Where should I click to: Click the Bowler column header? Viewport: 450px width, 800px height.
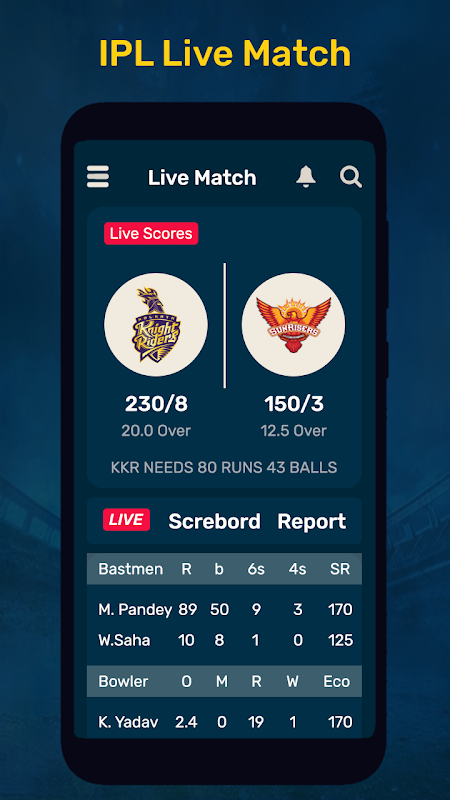(123, 681)
